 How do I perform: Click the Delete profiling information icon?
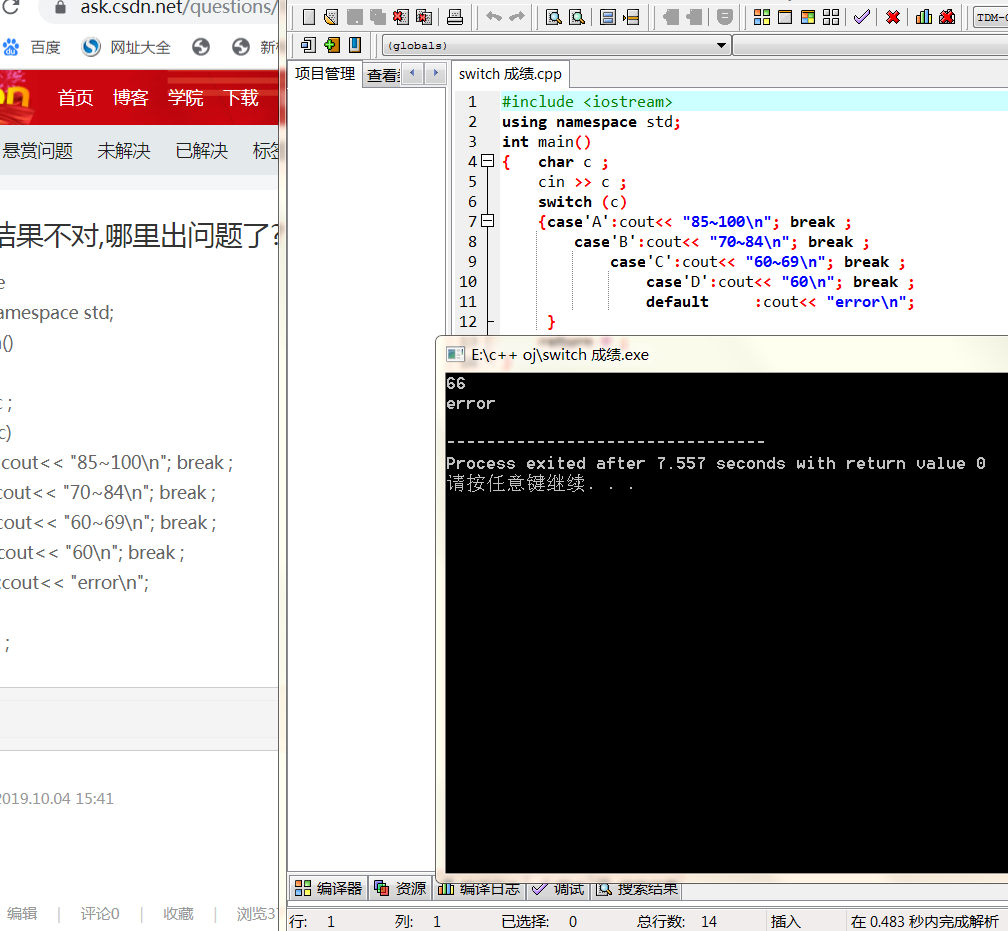click(x=947, y=17)
